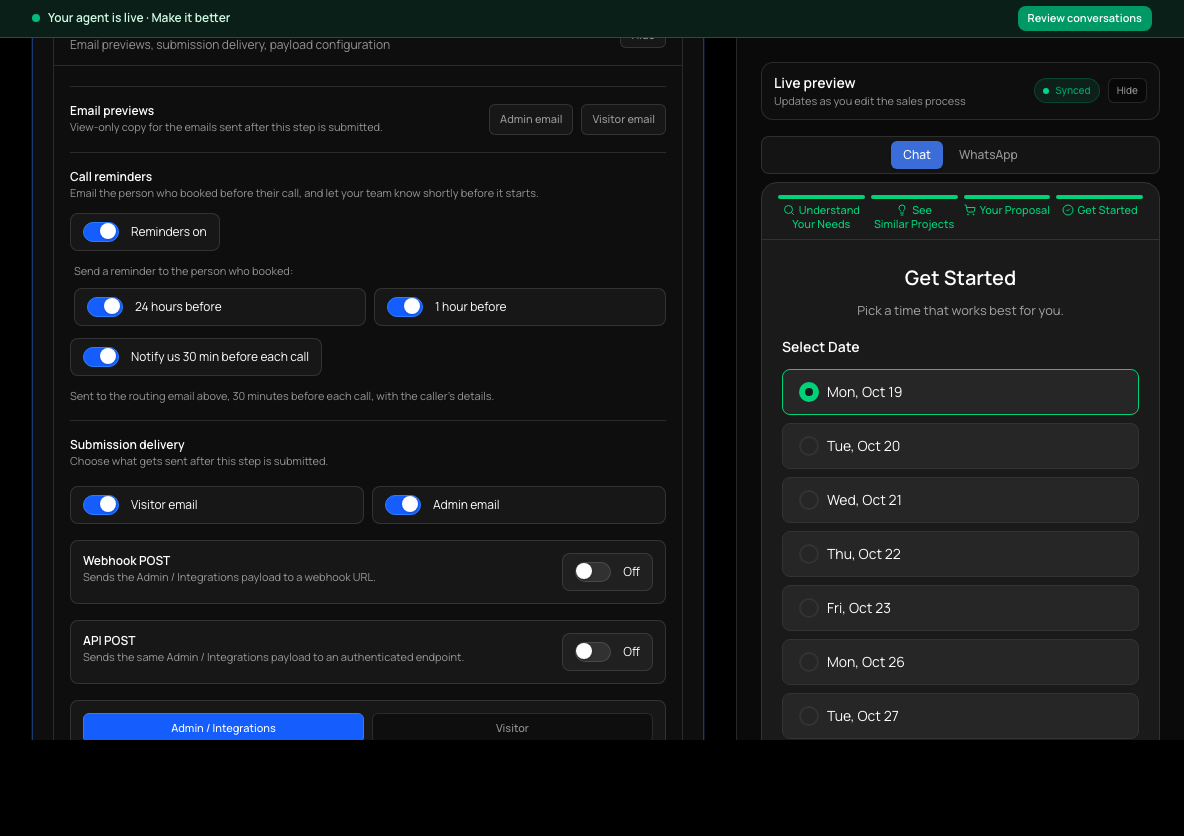1184x836 pixels.
Task: Click the Call reminders heading
Action: click(x=111, y=177)
